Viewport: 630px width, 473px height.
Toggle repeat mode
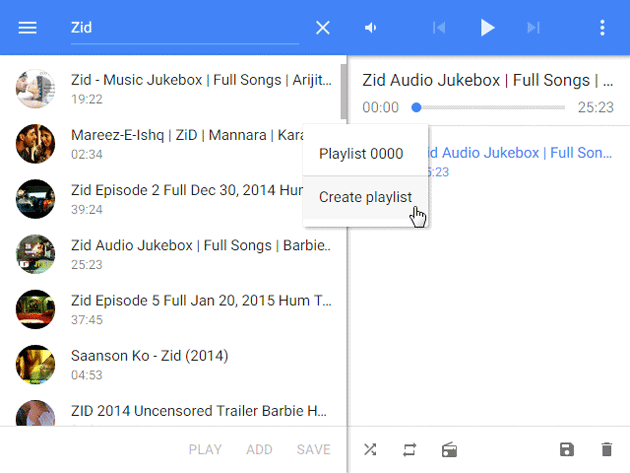point(409,449)
